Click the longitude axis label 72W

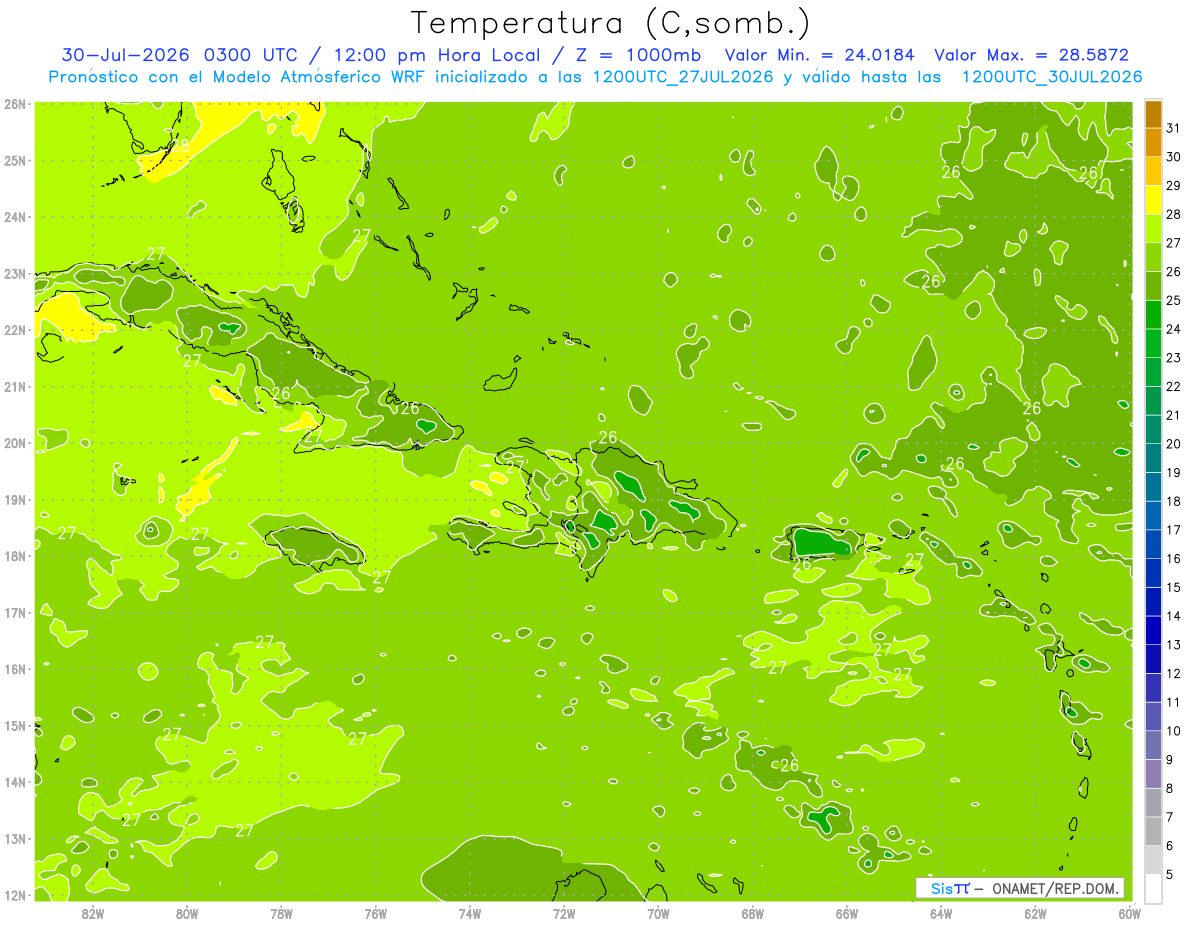pos(564,913)
